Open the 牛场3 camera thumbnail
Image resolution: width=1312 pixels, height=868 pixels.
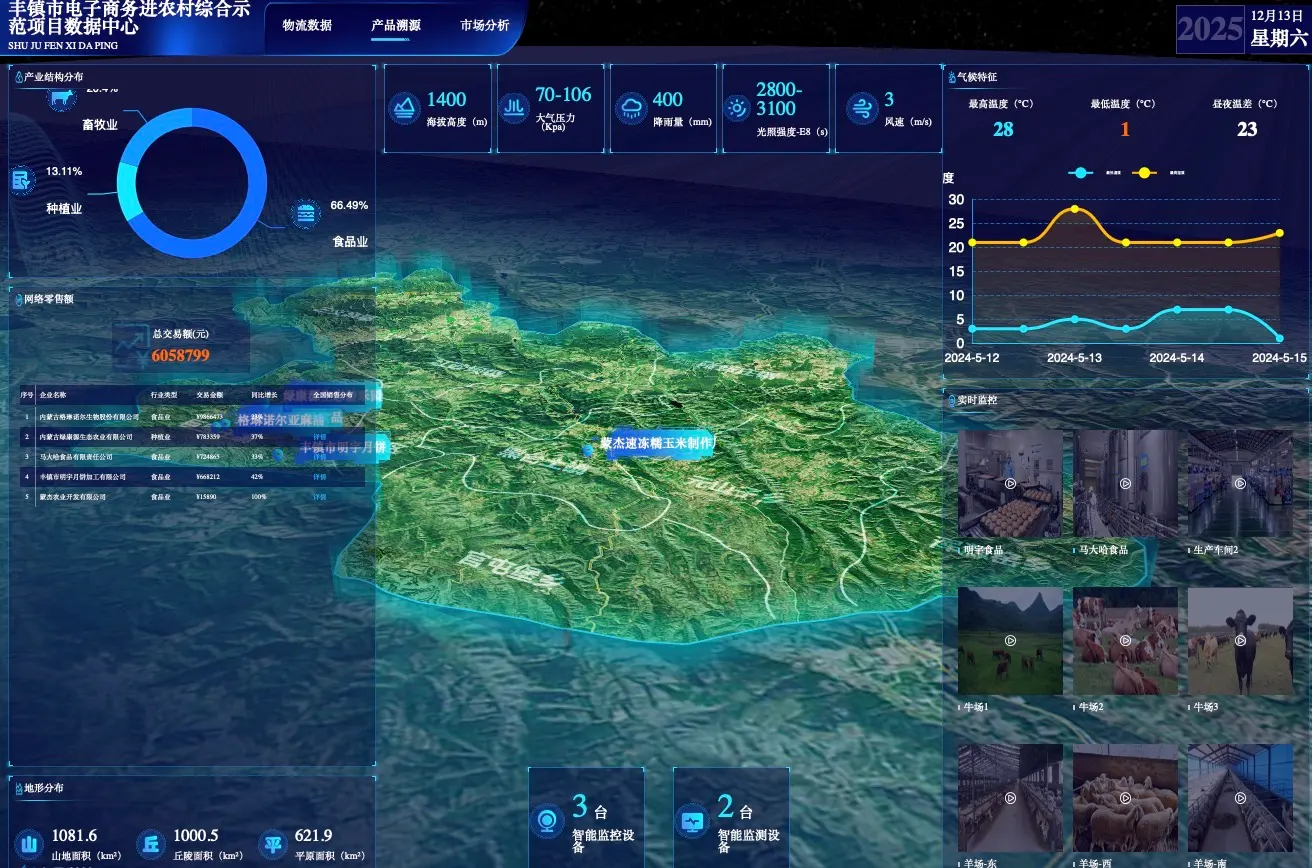coord(1240,641)
